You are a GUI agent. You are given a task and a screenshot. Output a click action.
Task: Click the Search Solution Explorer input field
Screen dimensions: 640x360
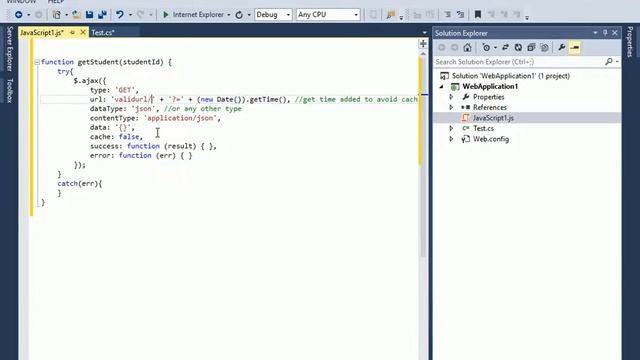point(518,62)
